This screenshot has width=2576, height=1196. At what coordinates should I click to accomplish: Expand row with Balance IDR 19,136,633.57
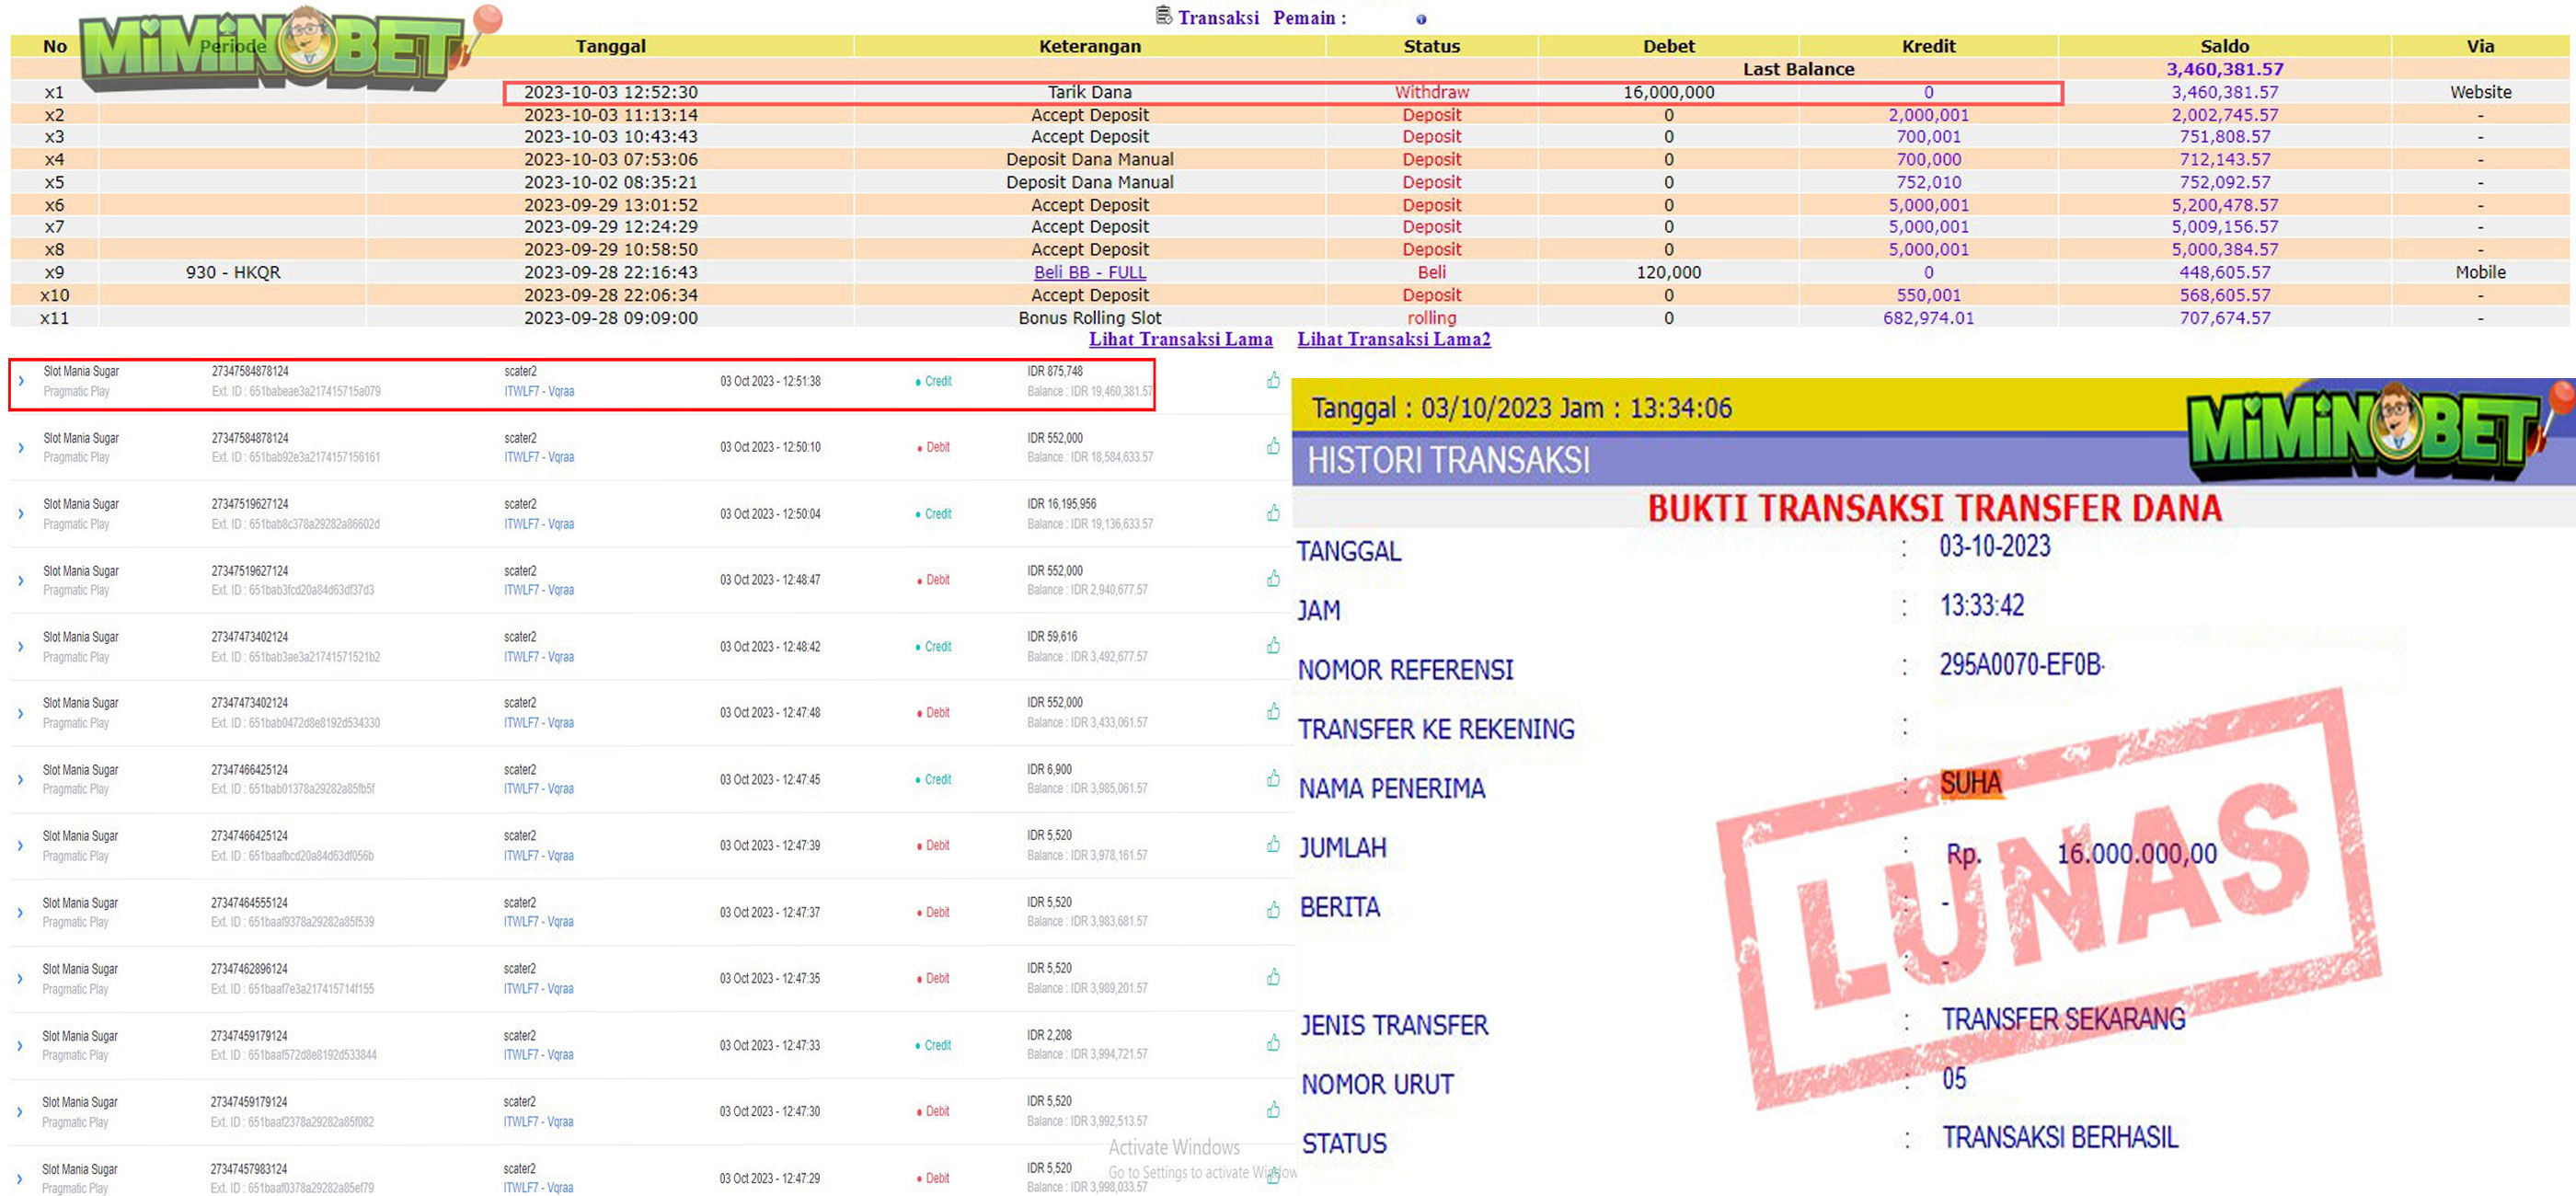pyautogui.click(x=21, y=514)
